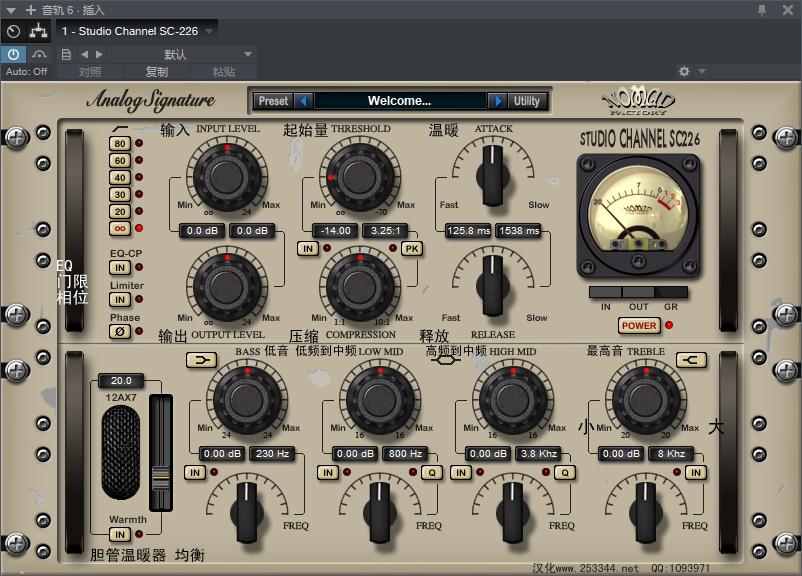This screenshot has height=576, width=802.
Task: Go to previous preset with left triangle
Action: click(x=84, y=54)
